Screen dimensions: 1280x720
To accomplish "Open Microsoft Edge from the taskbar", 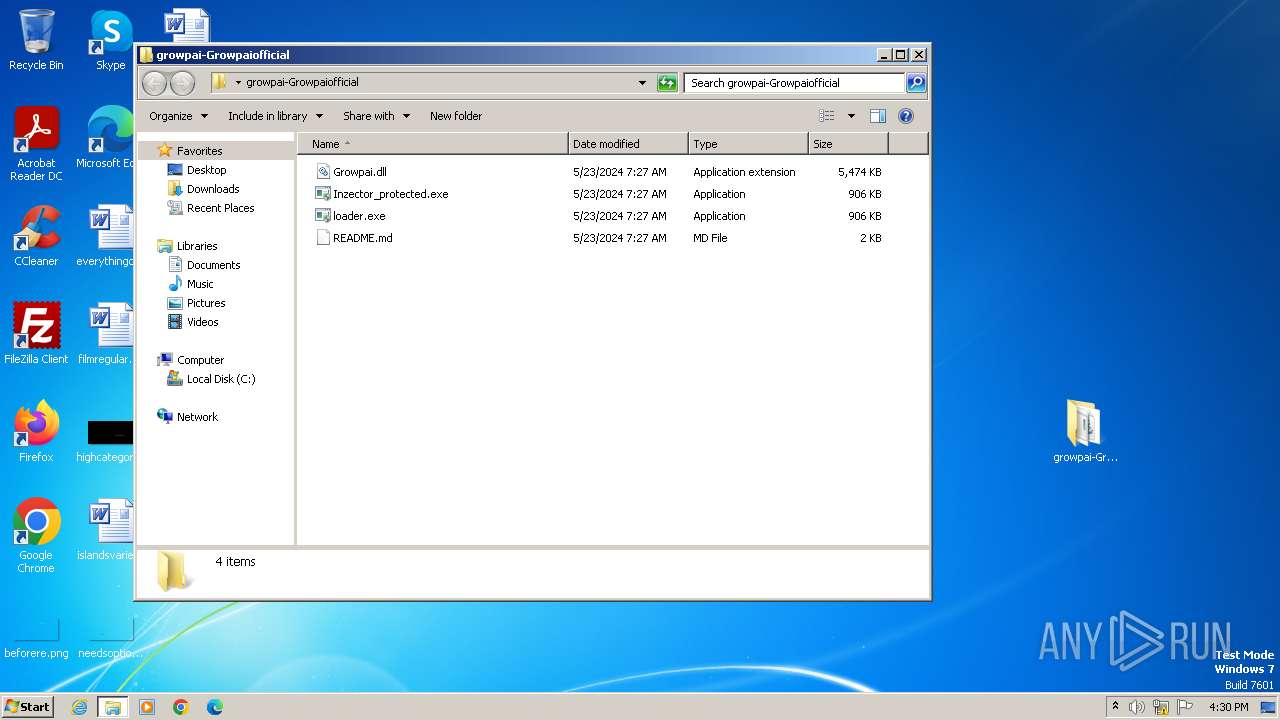I will [215, 707].
